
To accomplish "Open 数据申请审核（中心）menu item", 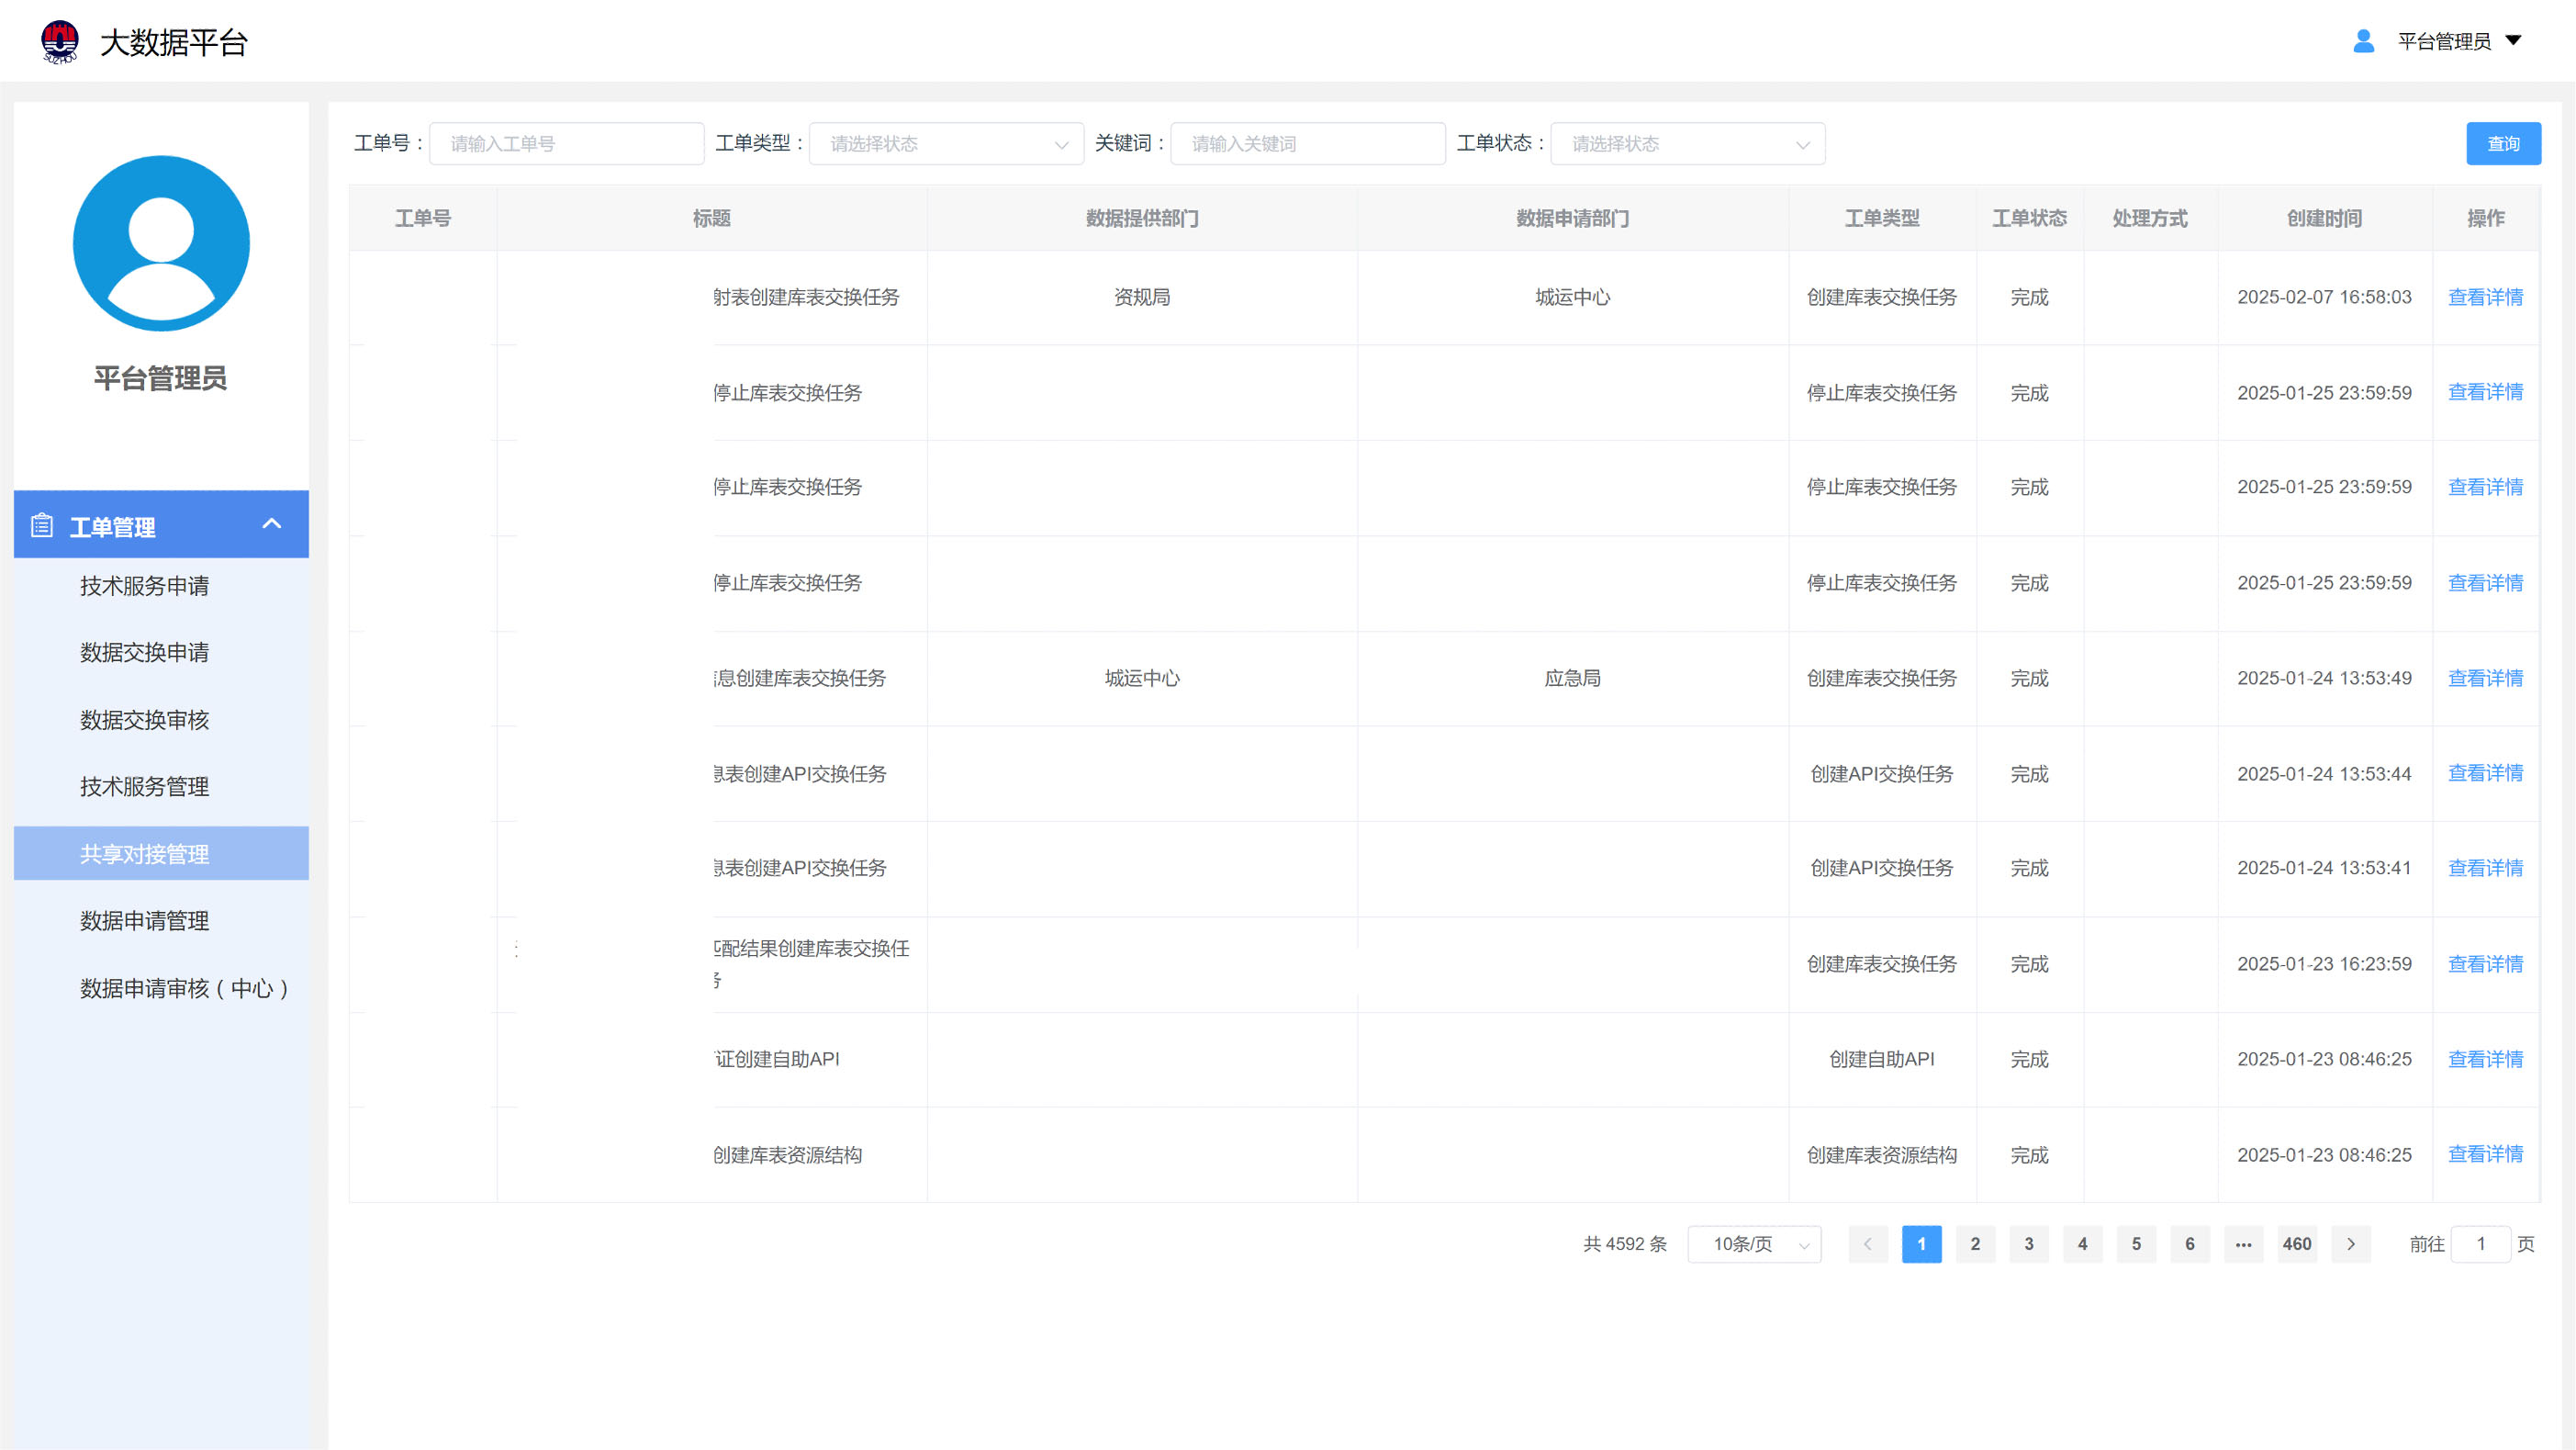I will (x=185, y=988).
